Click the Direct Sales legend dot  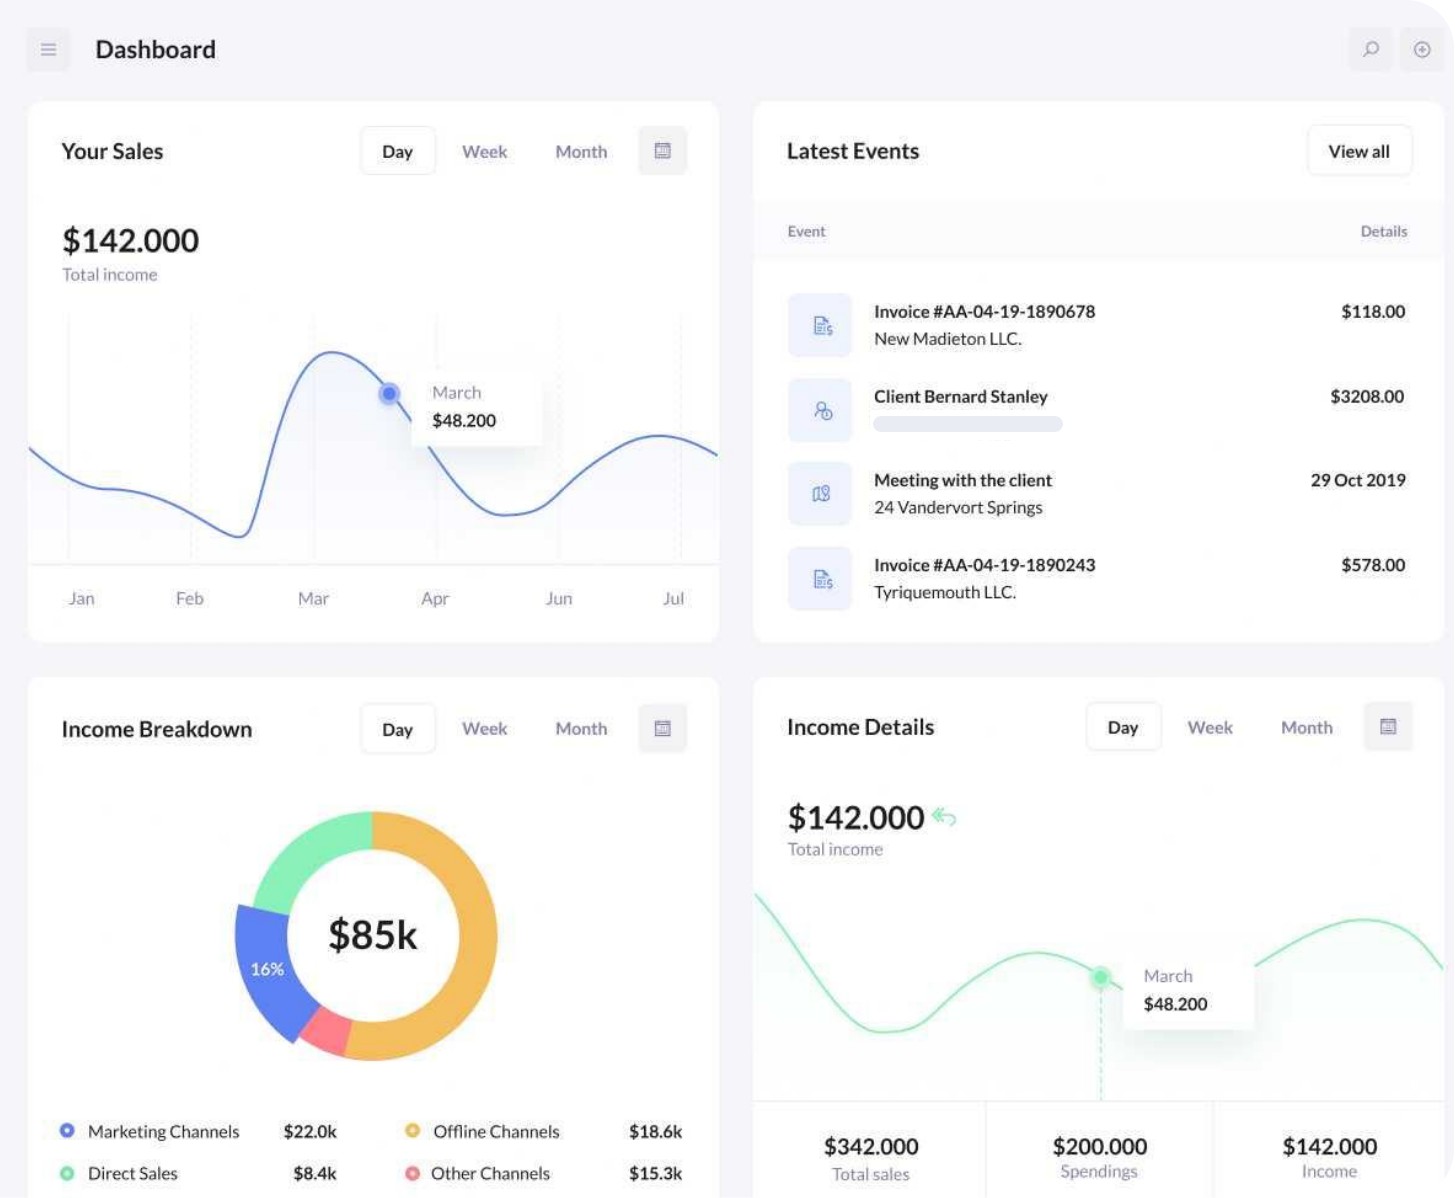pos(67,1173)
